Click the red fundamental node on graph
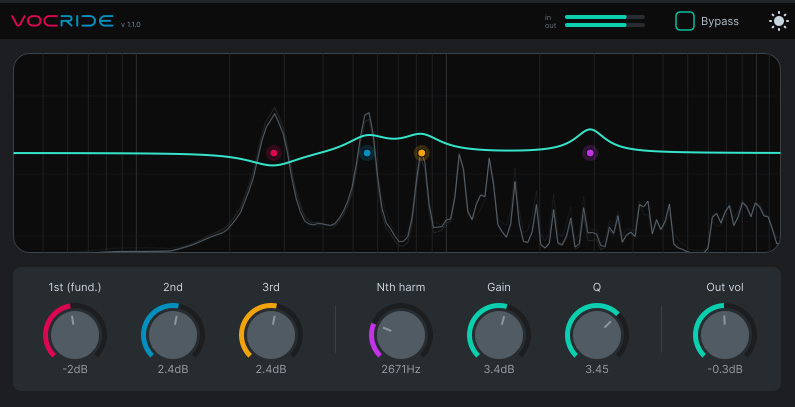795x407 pixels. [274, 153]
